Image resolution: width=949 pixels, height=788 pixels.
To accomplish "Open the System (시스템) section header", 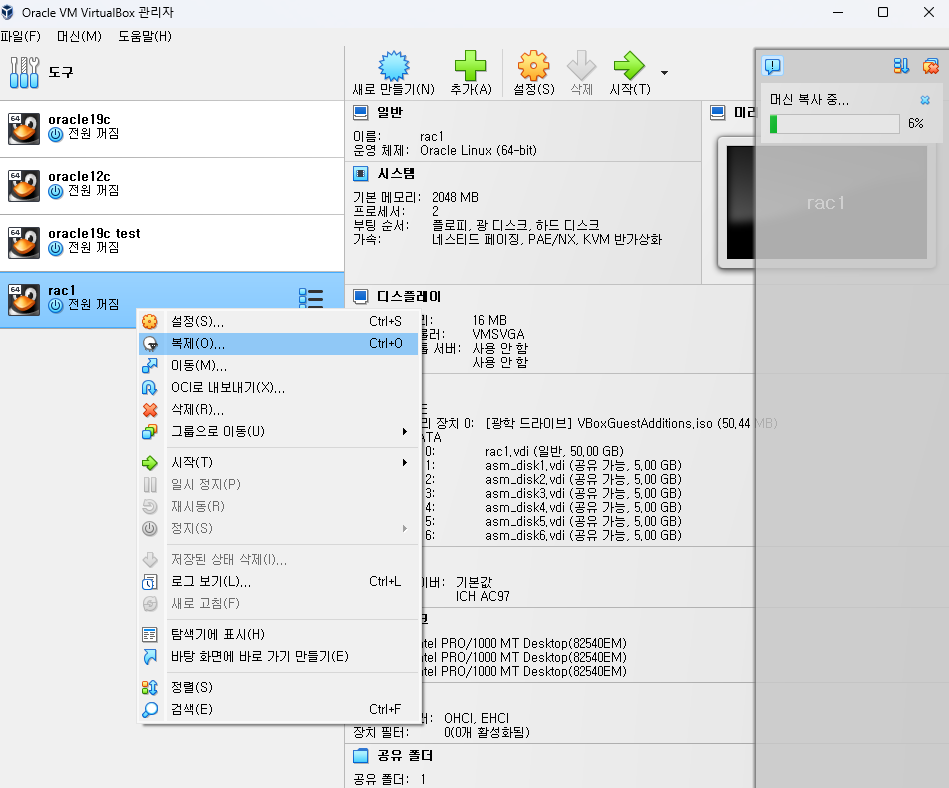I will point(396,174).
